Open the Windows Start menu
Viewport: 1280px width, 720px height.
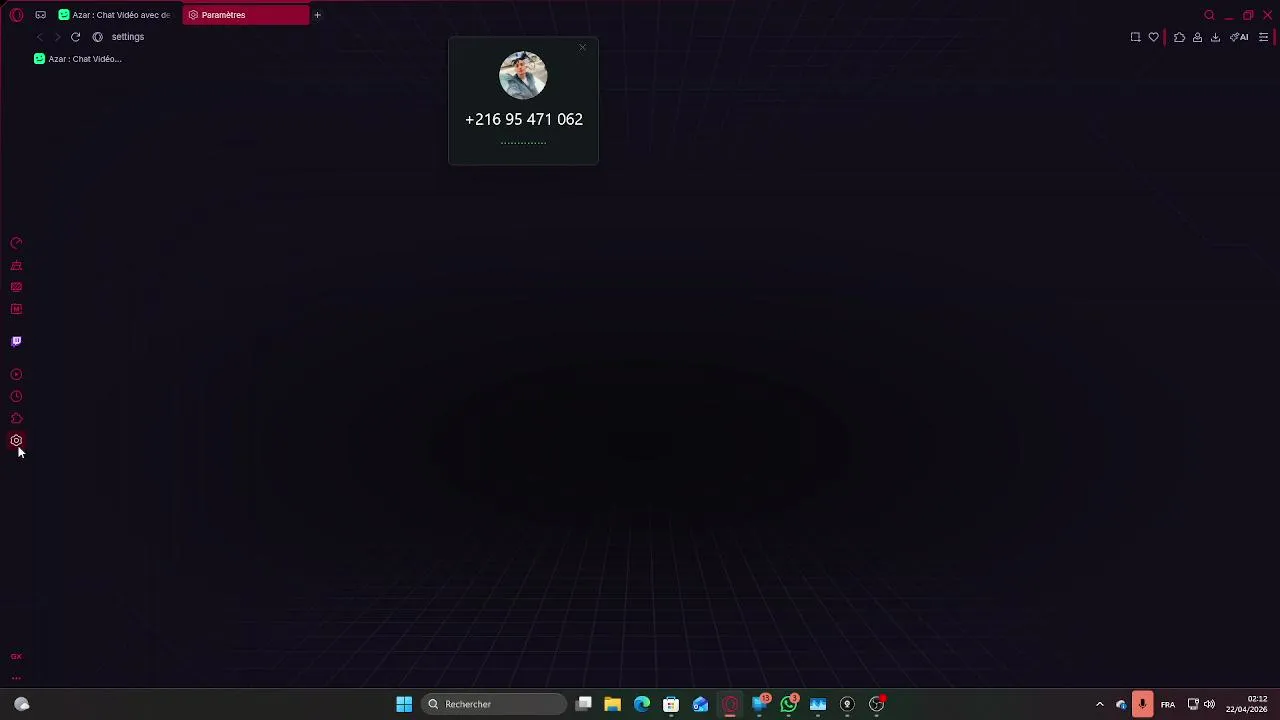pyautogui.click(x=404, y=704)
